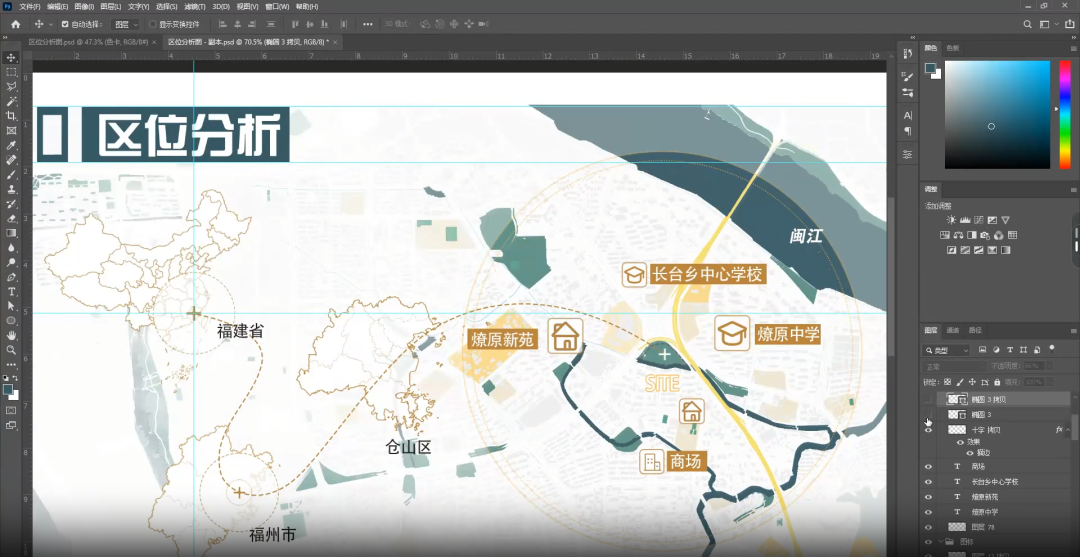Open the Color panel menu
The width and height of the screenshot is (1080, 557).
coord(1073,48)
